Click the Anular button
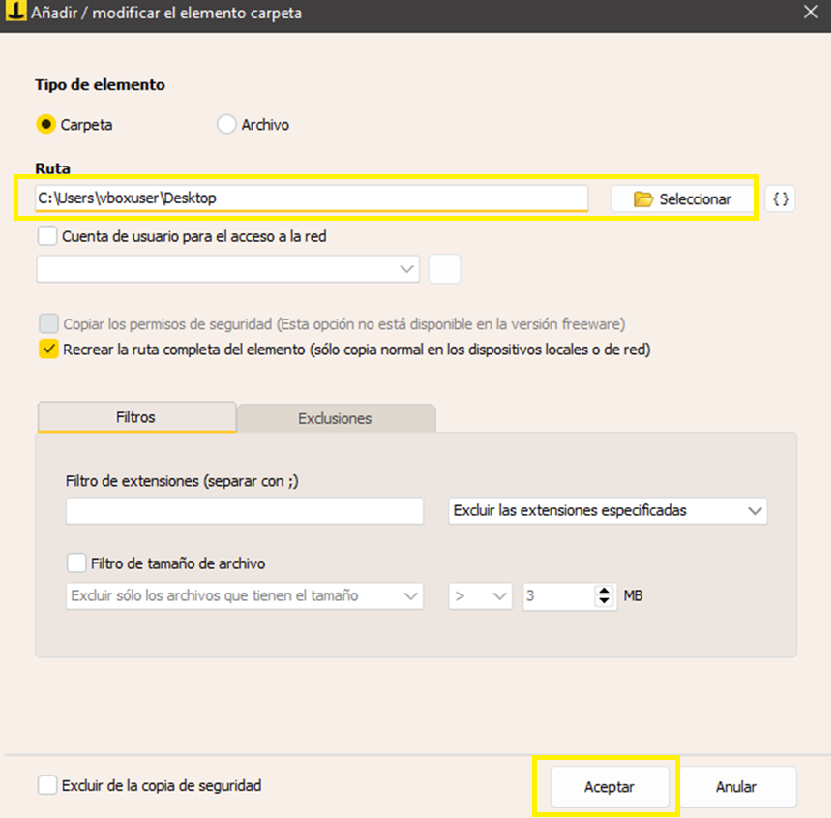Screen dimensions: 831x818 (x=736, y=787)
